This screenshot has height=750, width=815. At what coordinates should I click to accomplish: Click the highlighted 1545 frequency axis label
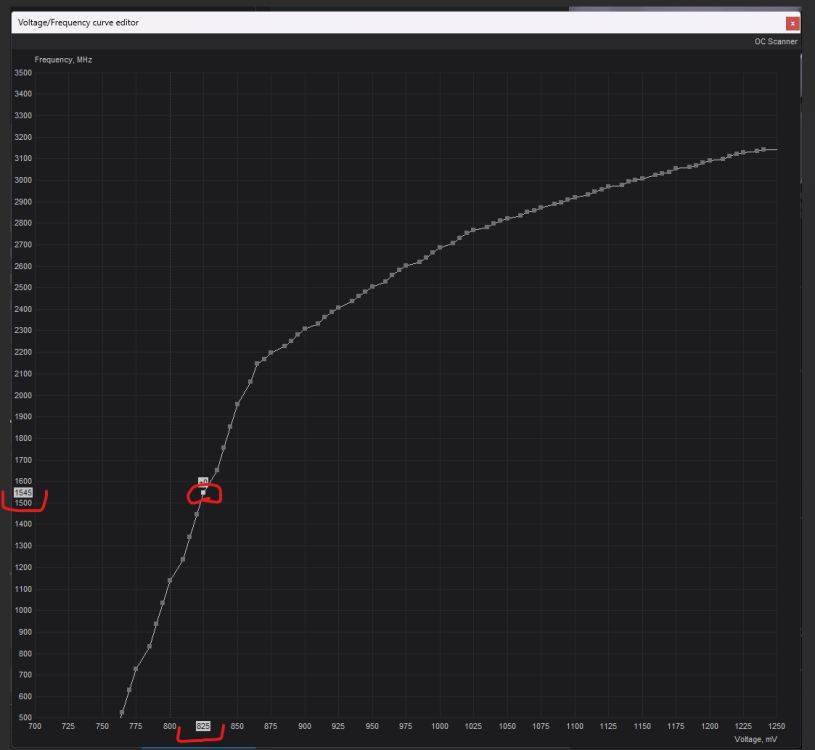click(x=24, y=493)
